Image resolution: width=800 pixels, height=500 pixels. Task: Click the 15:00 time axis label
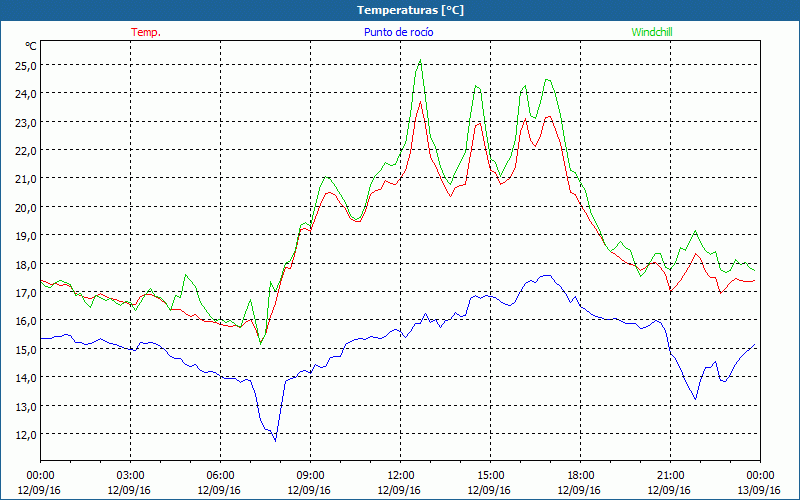pyautogui.click(x=490, y=476)
